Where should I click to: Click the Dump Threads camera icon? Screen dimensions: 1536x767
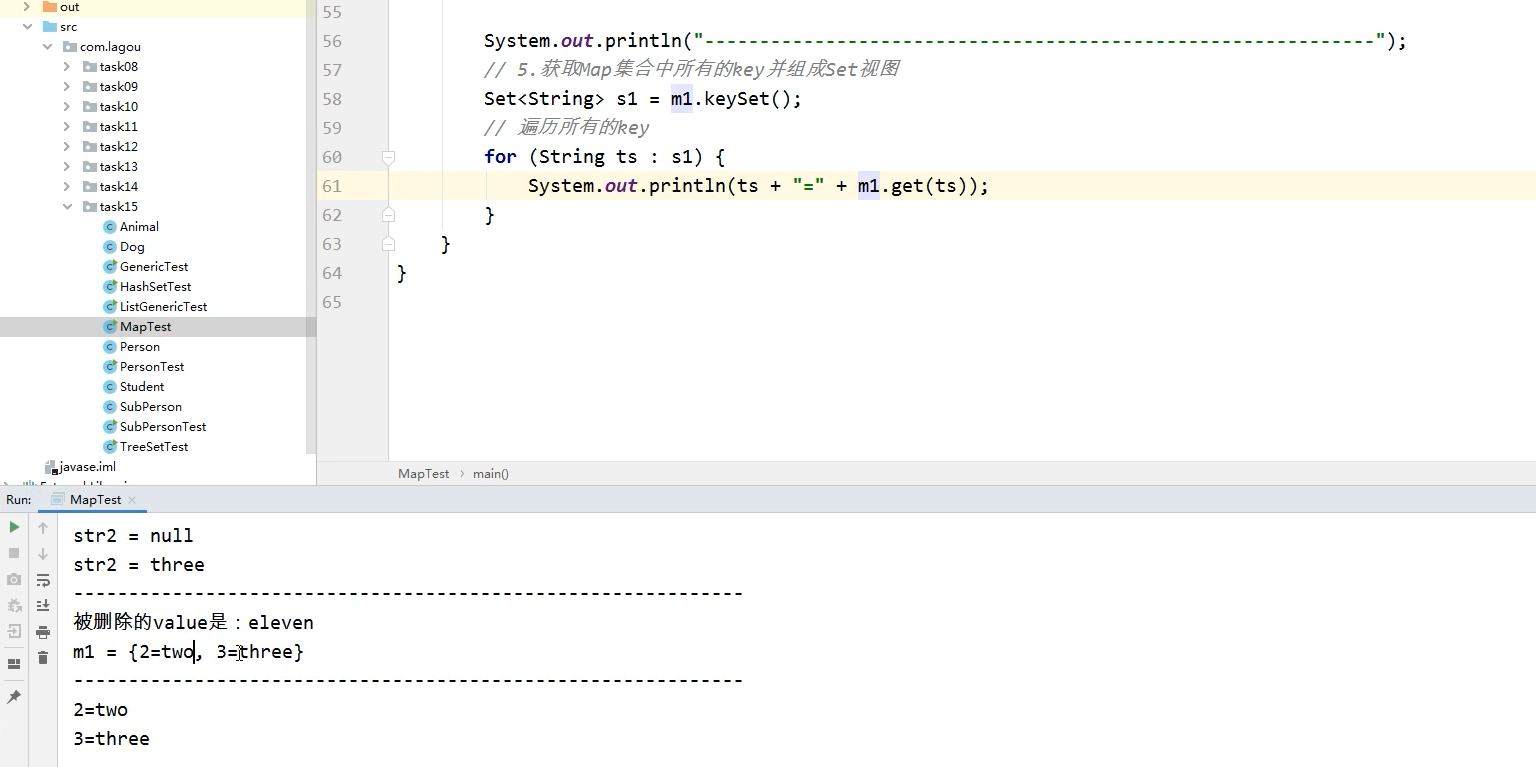coord(14,579)
